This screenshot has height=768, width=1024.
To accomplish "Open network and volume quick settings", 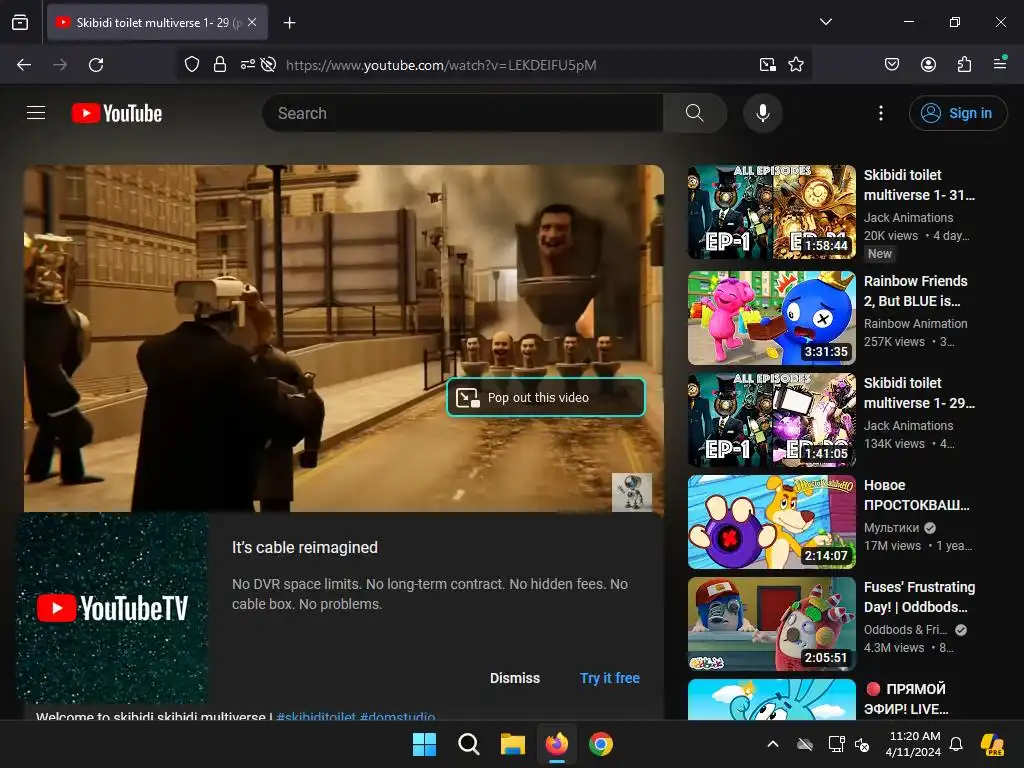I will (x=849, y=744).
